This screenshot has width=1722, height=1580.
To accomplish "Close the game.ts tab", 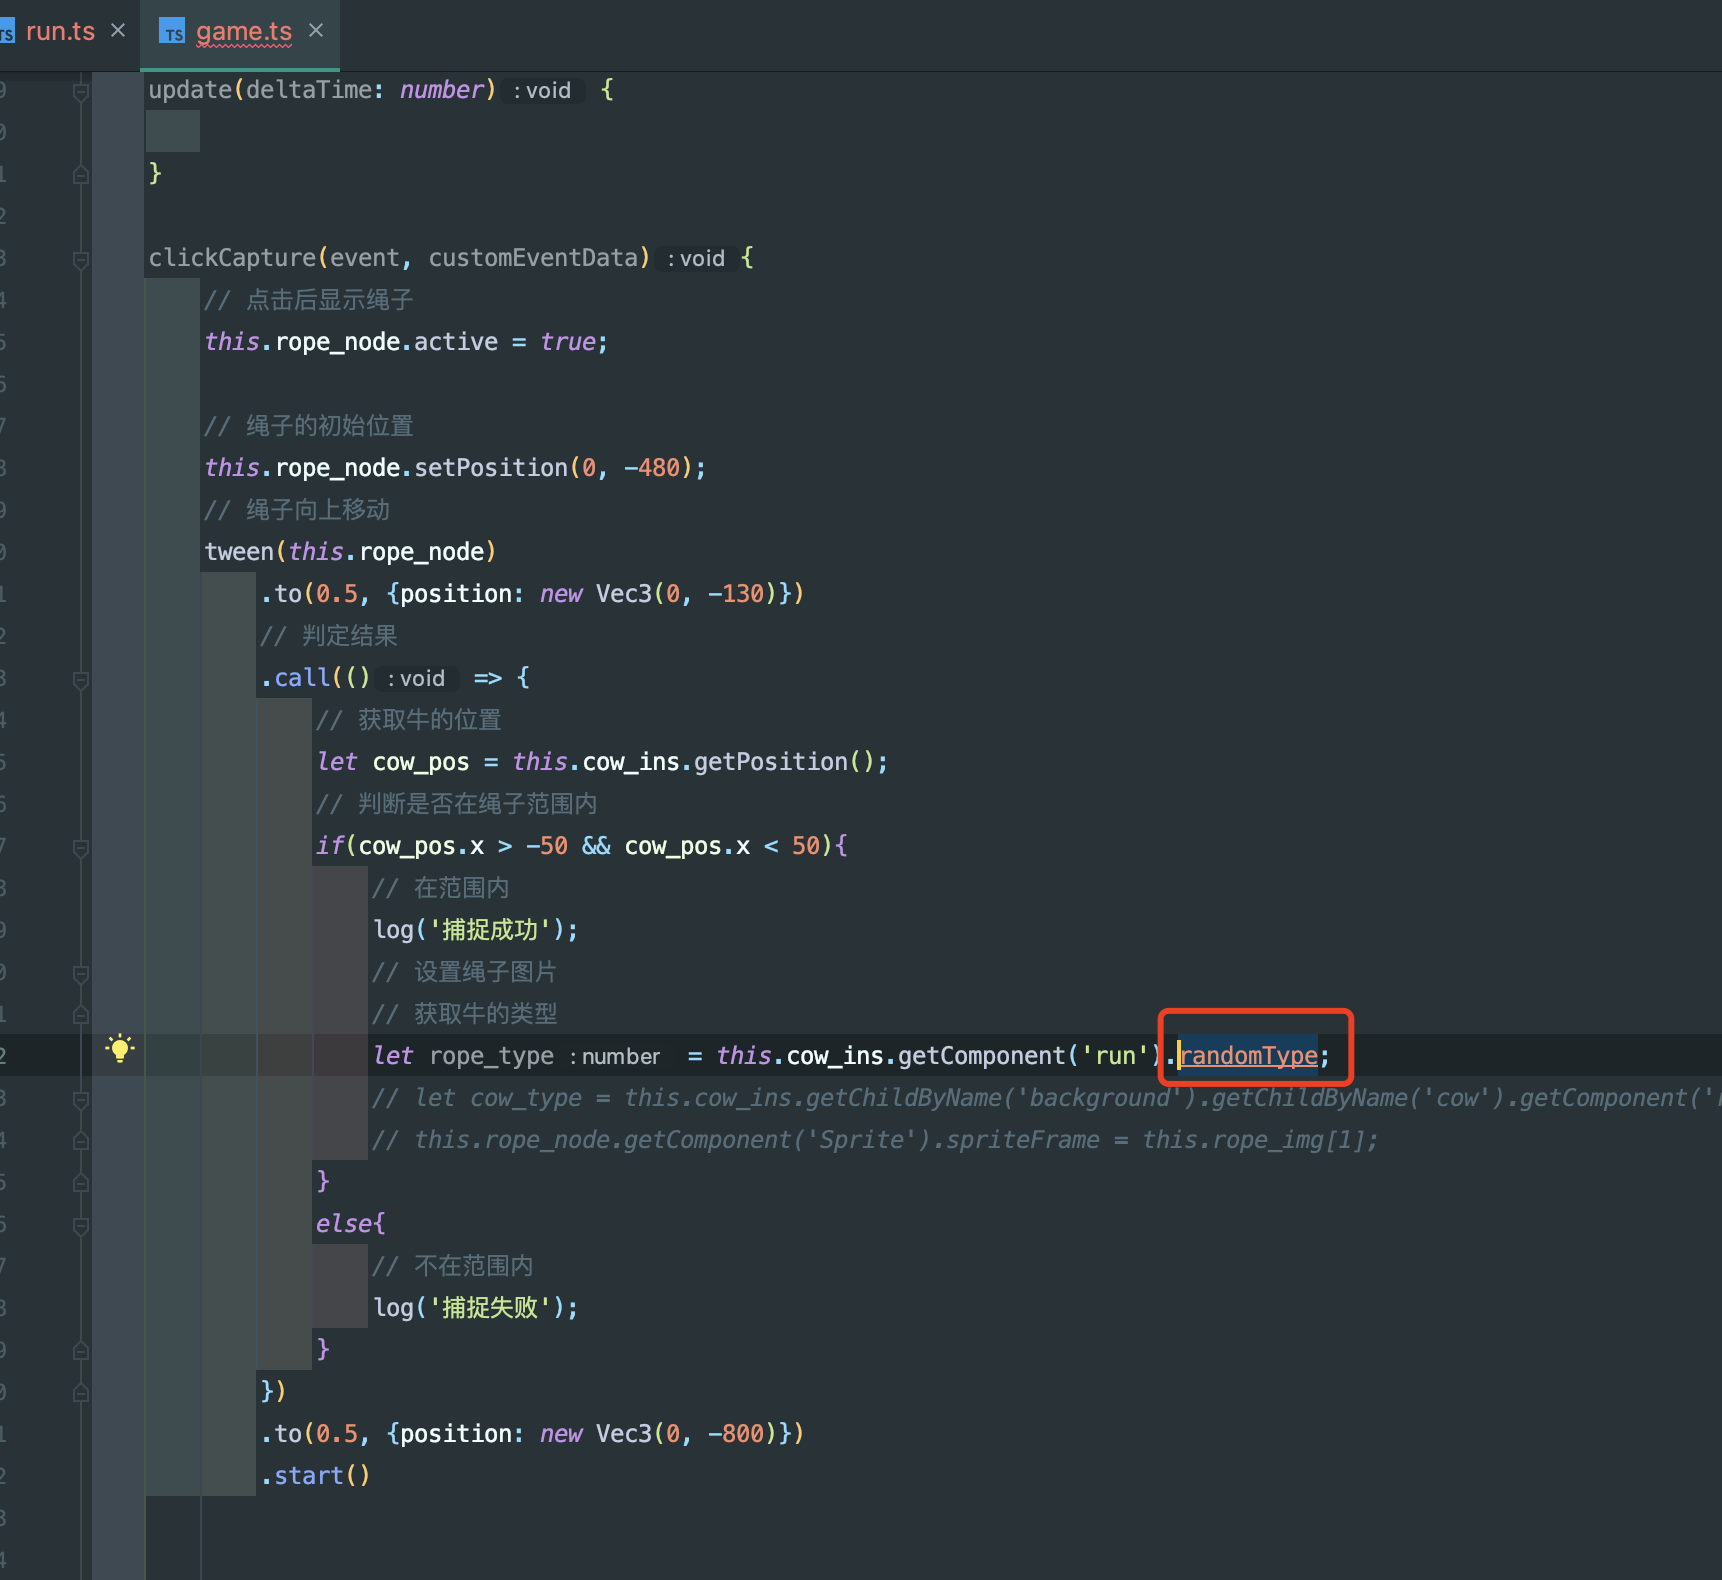I will point(316,31).
